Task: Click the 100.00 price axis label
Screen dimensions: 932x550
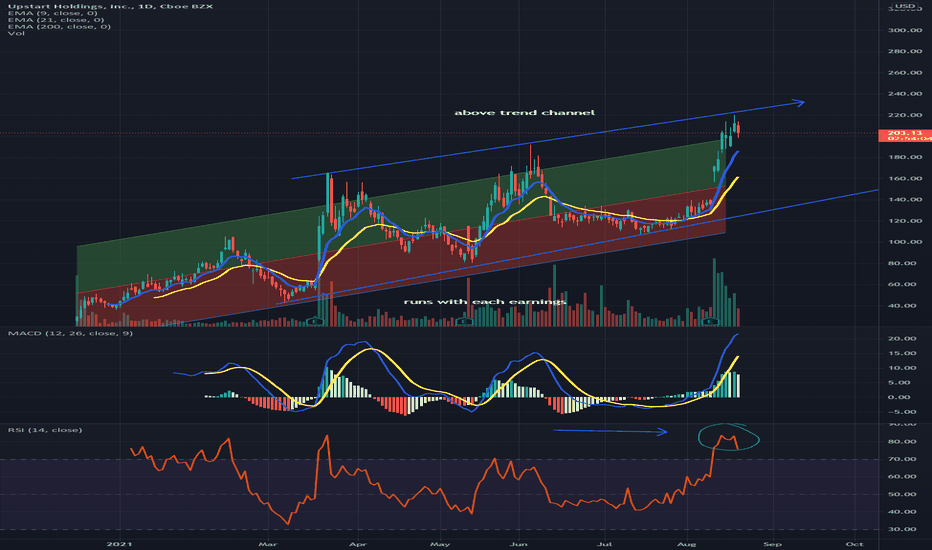Action: 905,242
